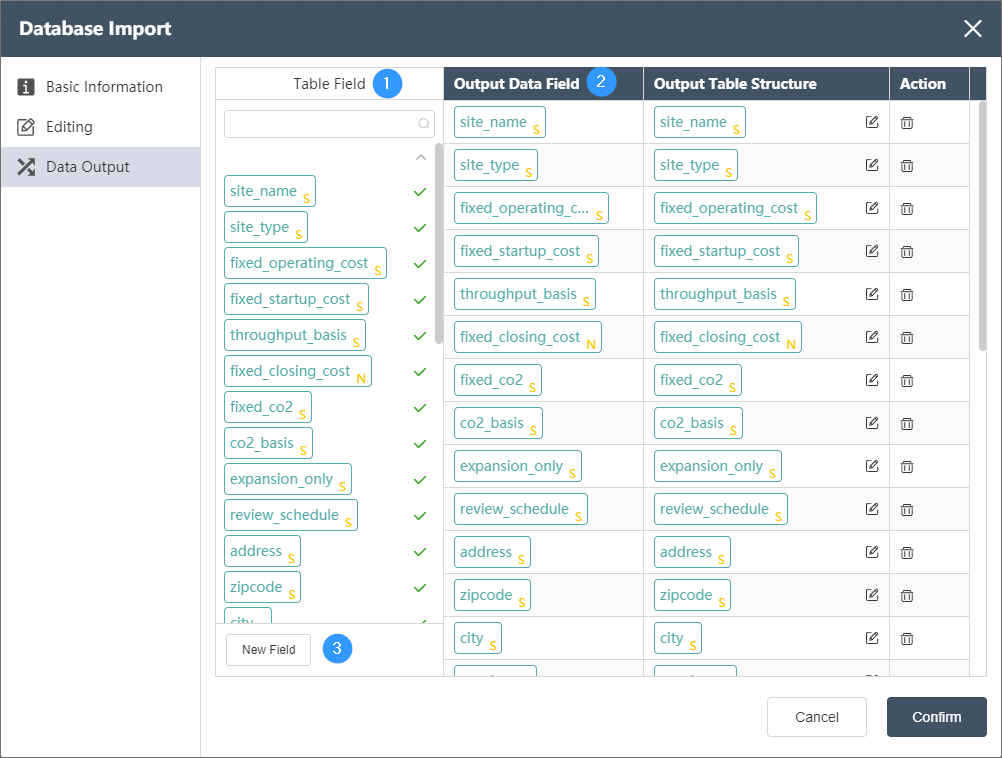Edit the site_type output field
1002x758 pixels.
coord(872,165)
